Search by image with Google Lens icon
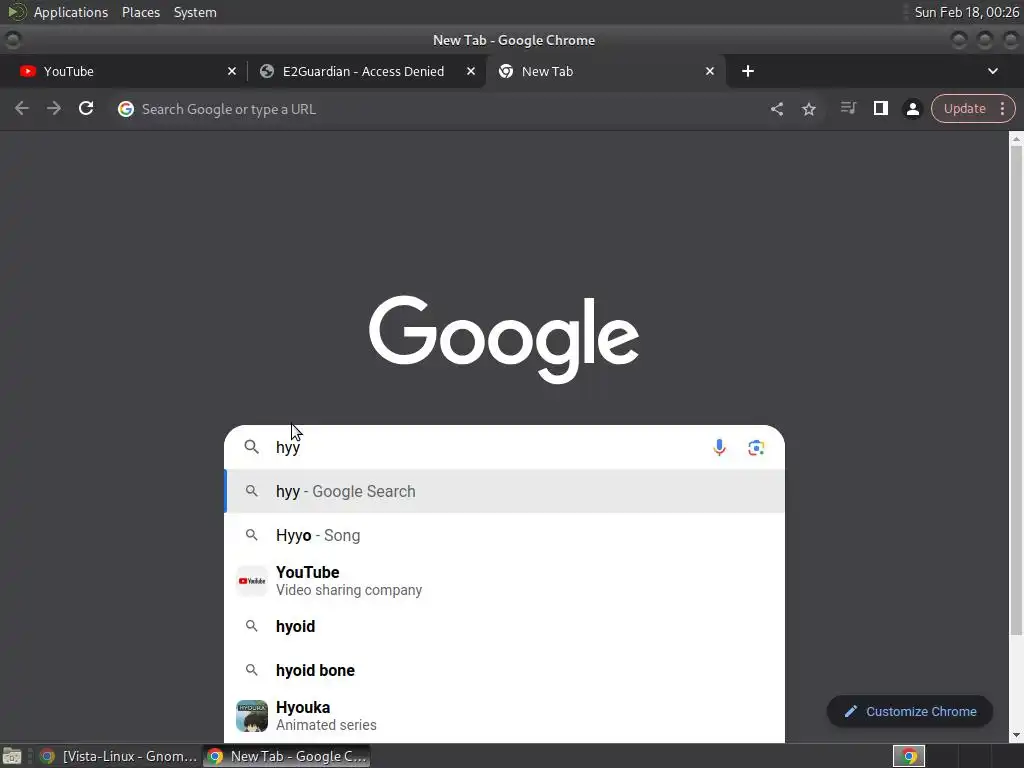 (x=756, y=447)
